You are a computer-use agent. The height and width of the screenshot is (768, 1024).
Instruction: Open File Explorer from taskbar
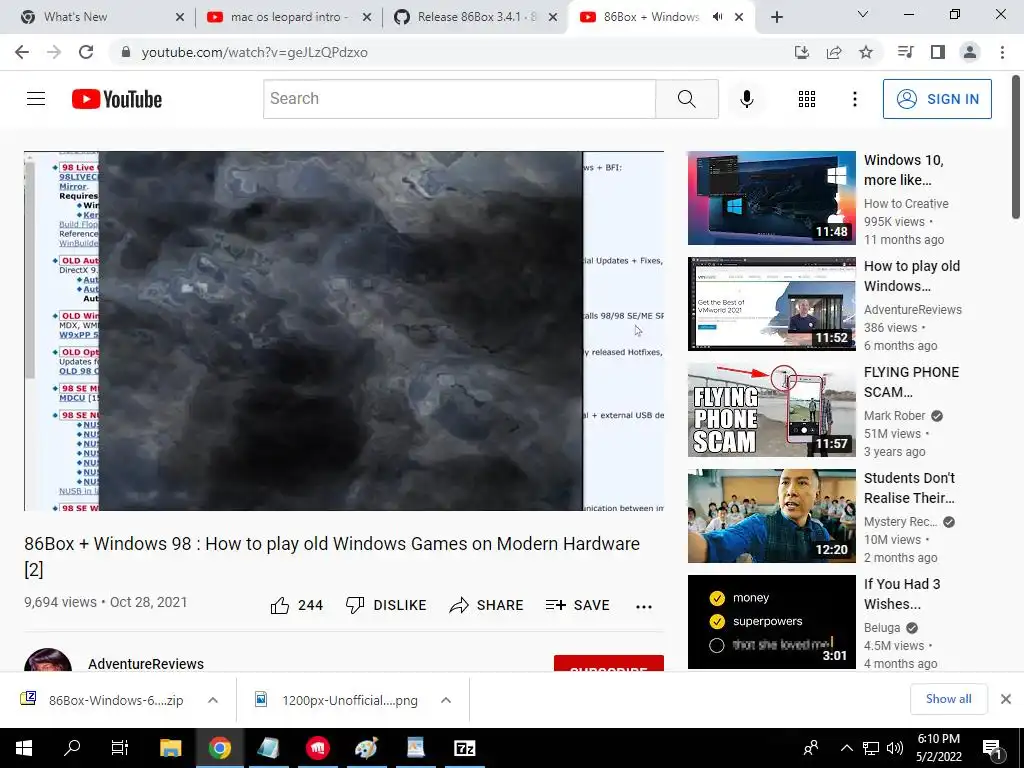click(170, 748)
